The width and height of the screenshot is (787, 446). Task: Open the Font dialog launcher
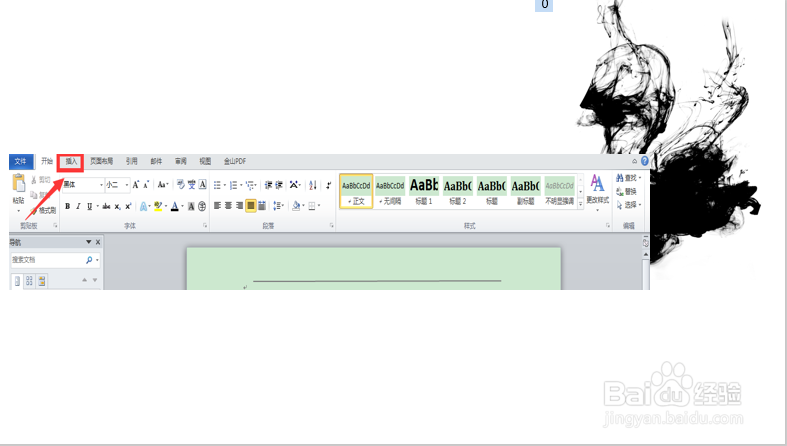pyautogui.click(x=205, y=226)
